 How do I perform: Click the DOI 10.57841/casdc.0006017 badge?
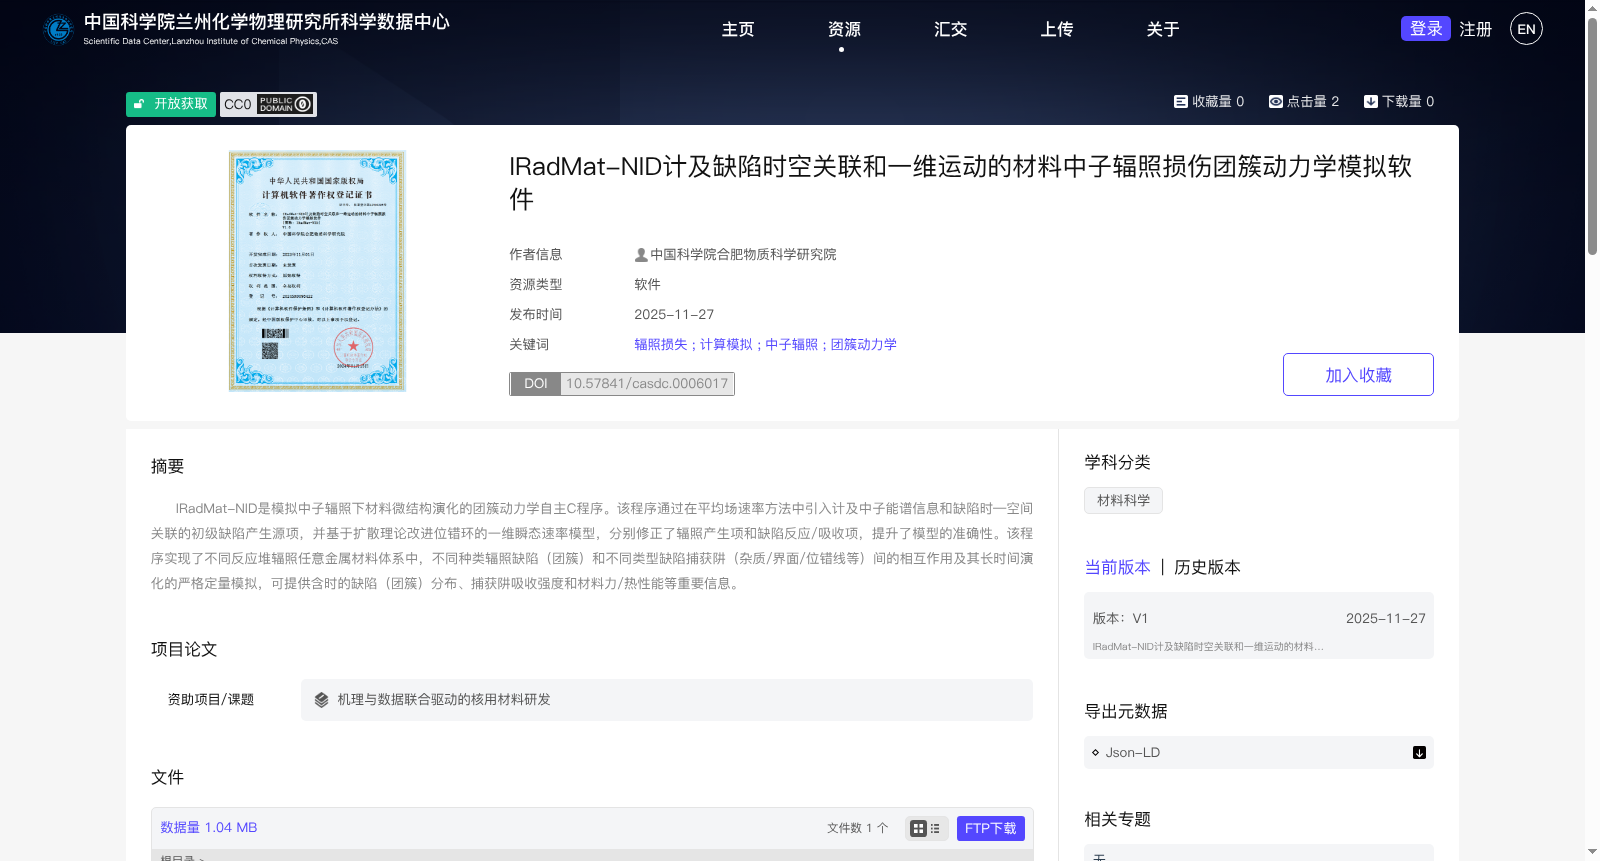click(622, 384)
